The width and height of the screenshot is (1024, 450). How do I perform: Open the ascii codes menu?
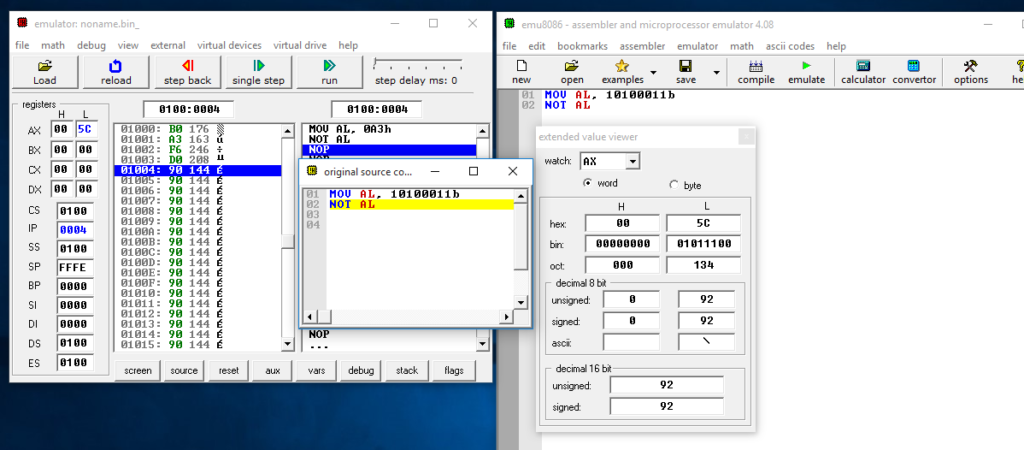[790, 46]
